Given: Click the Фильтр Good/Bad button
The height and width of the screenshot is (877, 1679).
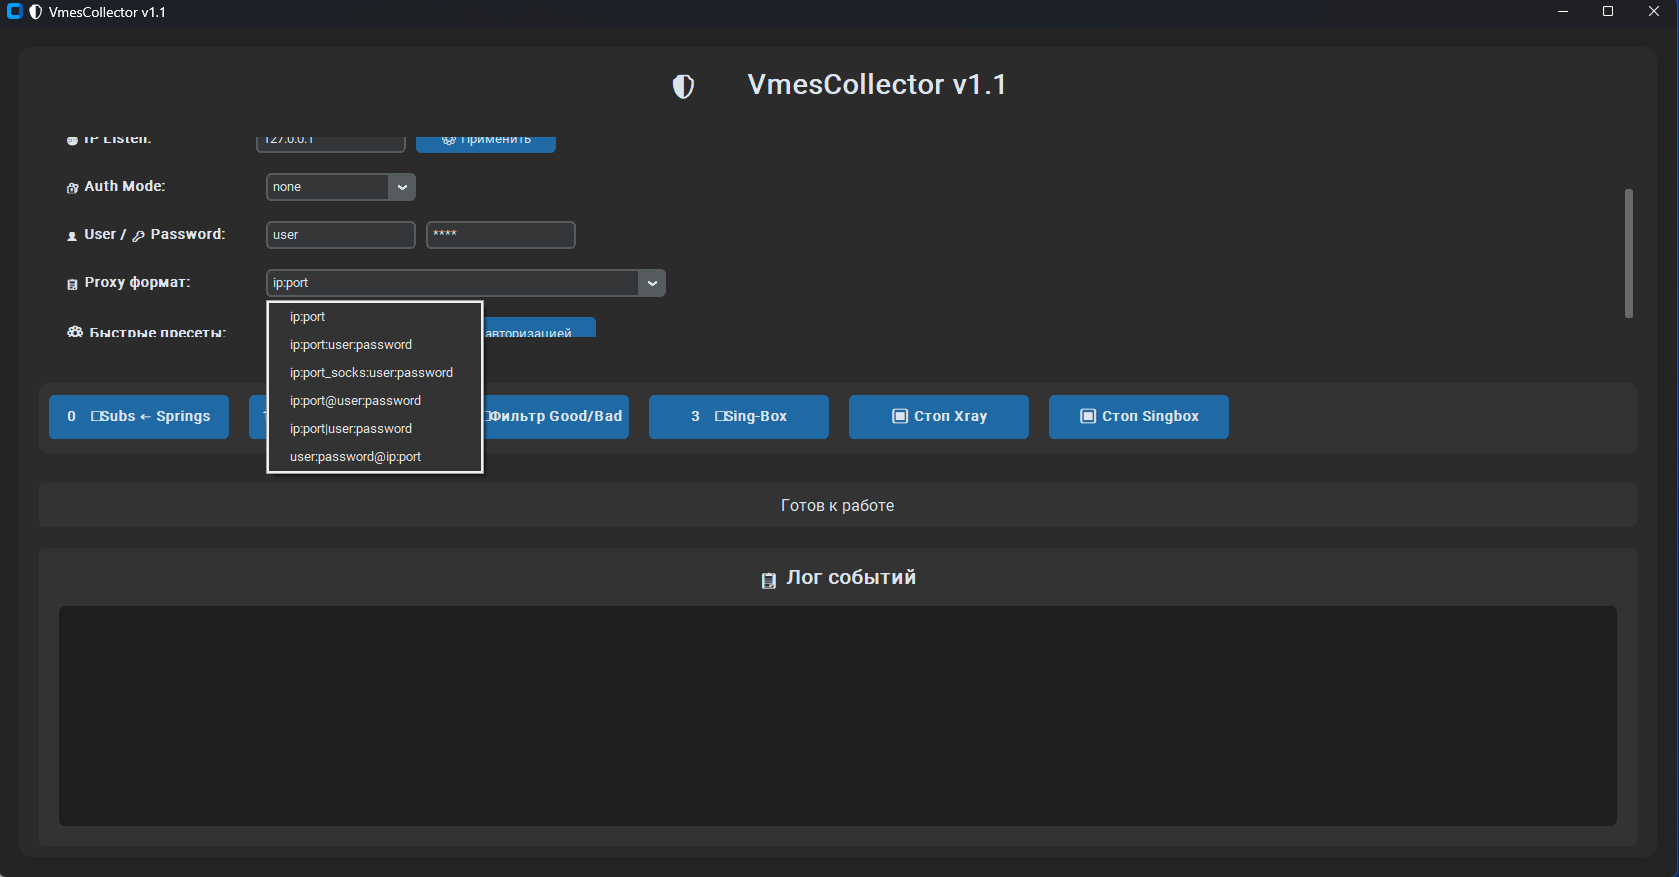Looking at the screenshot, I should [x=556, y=417].
